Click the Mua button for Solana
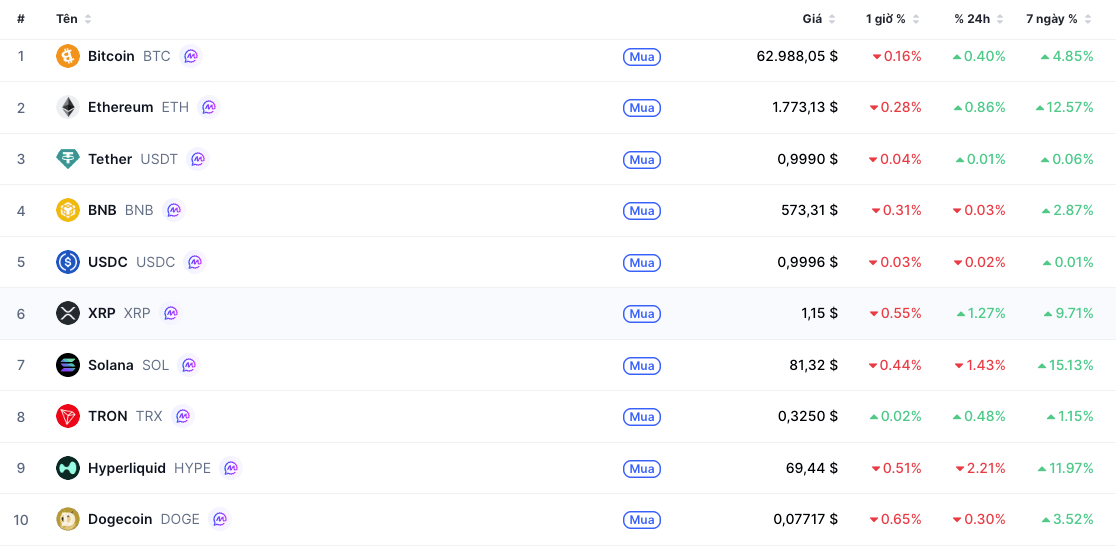Image resolution: width=1116 pixels, height=548 pixels. [x=642, y=365]
